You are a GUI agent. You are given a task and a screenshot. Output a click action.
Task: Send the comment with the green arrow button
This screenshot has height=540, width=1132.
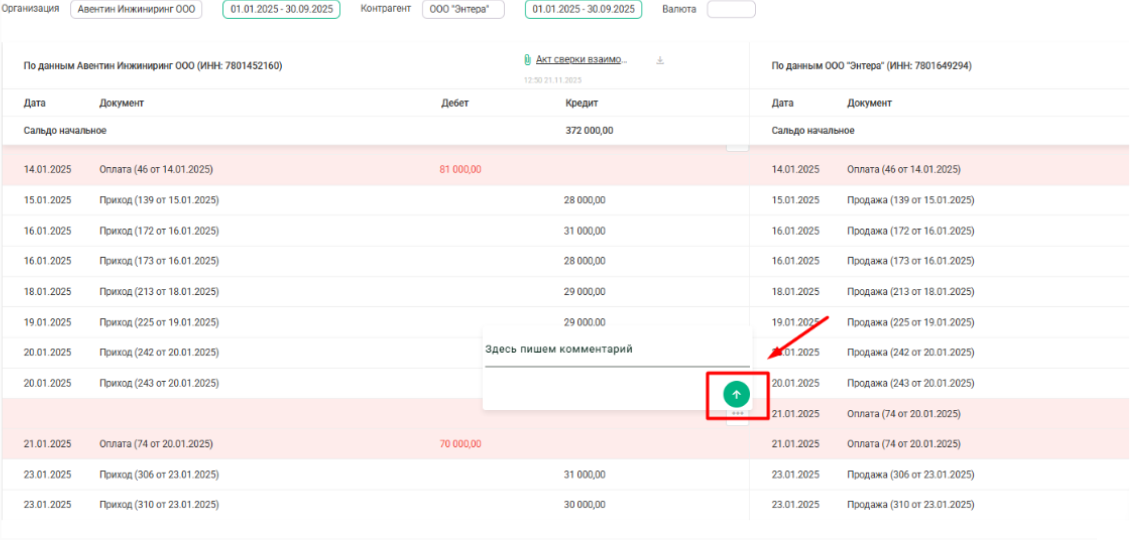pyautogui.click(x=736, y=394)
